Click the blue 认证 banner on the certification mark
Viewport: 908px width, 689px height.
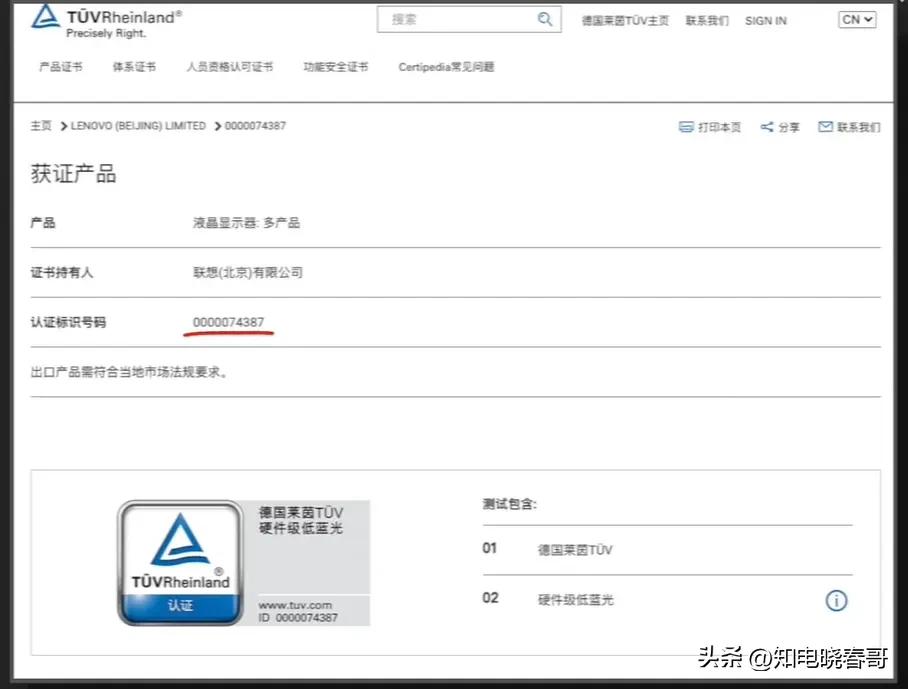(x=180, y=605)
